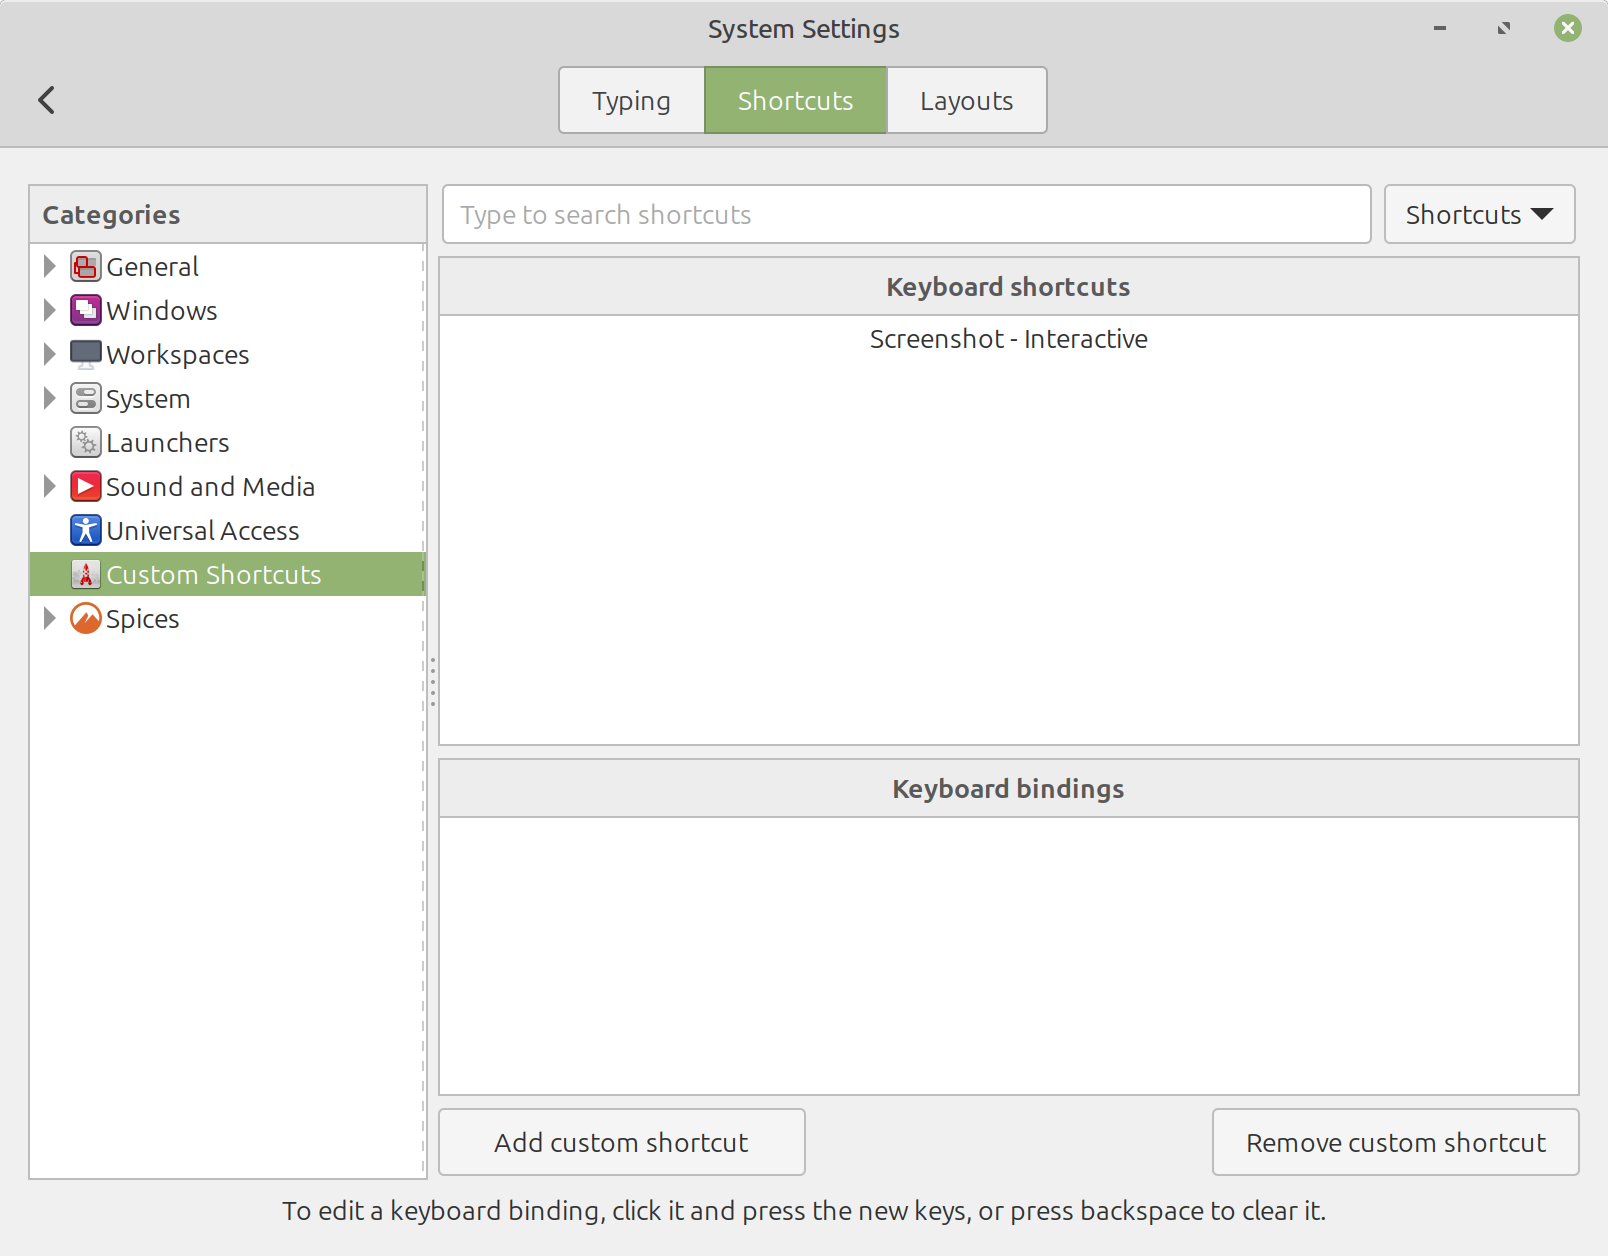1608x1256 pixels.
Task: Switch to the Typing tab
Action: (x=631, y=100)
